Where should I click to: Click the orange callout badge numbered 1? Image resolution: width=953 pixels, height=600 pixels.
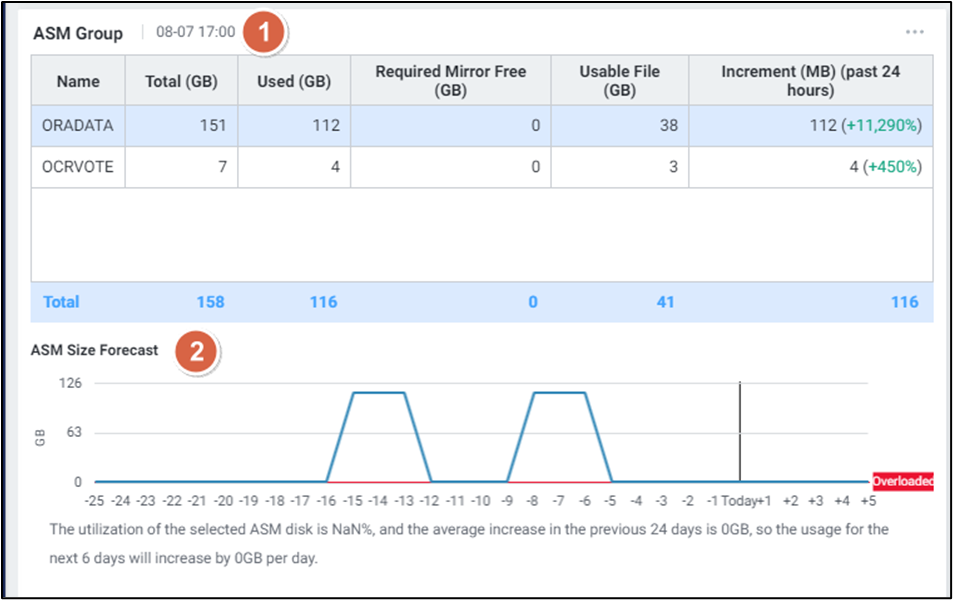[264, 32]
